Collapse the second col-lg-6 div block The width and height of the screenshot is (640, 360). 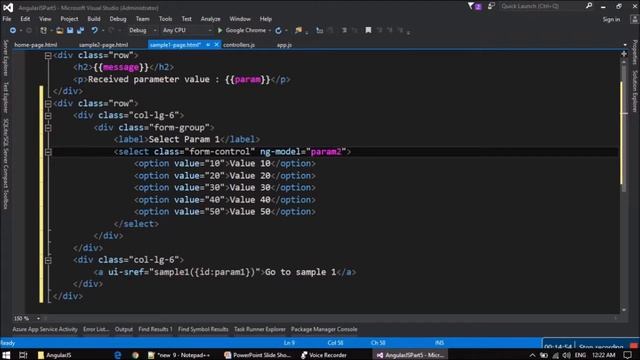48,260
